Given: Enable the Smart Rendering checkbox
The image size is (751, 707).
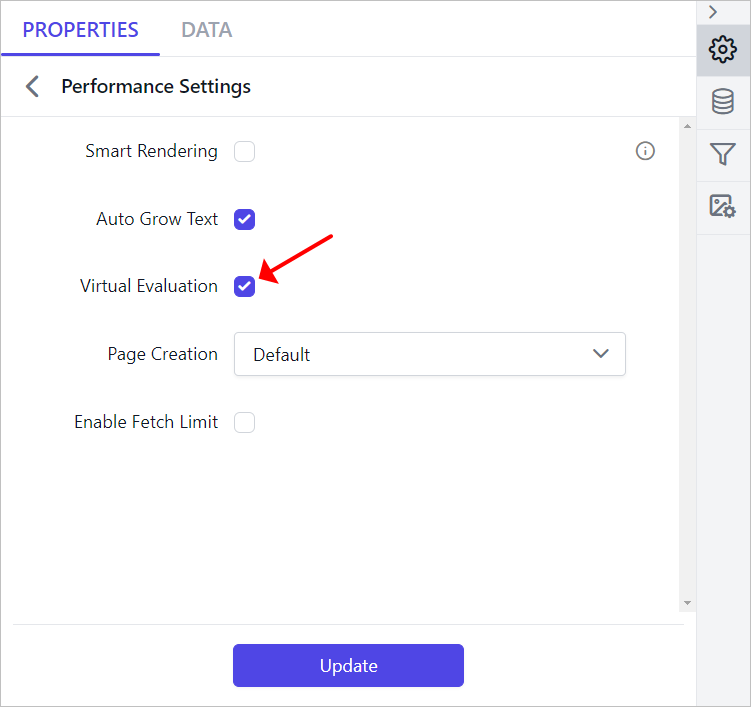Looking at the screenshot, I should pos(244,151).
